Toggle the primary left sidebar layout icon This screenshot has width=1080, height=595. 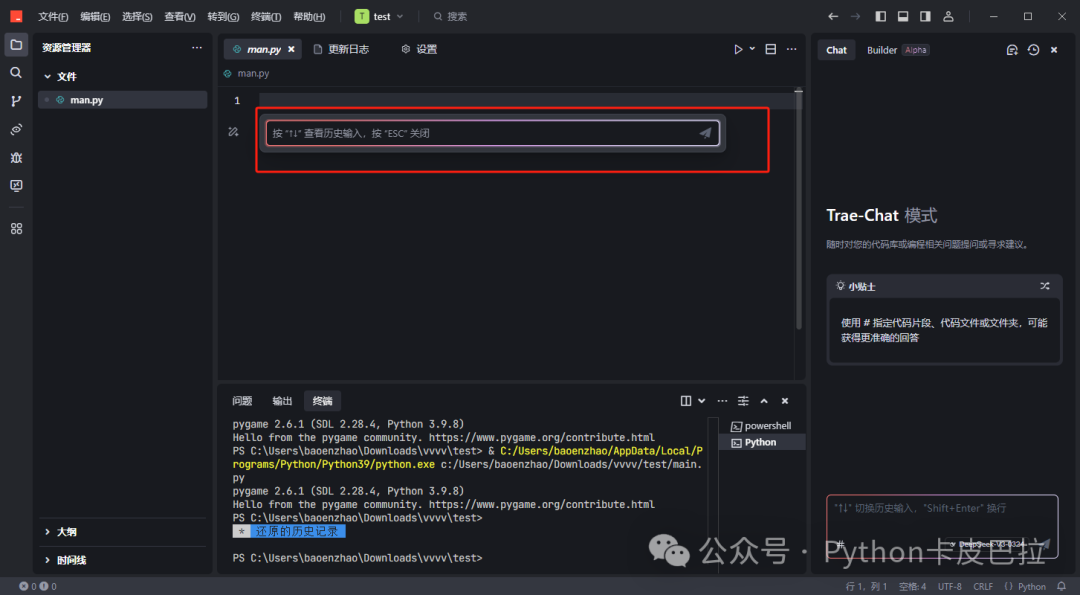(880, 17)
